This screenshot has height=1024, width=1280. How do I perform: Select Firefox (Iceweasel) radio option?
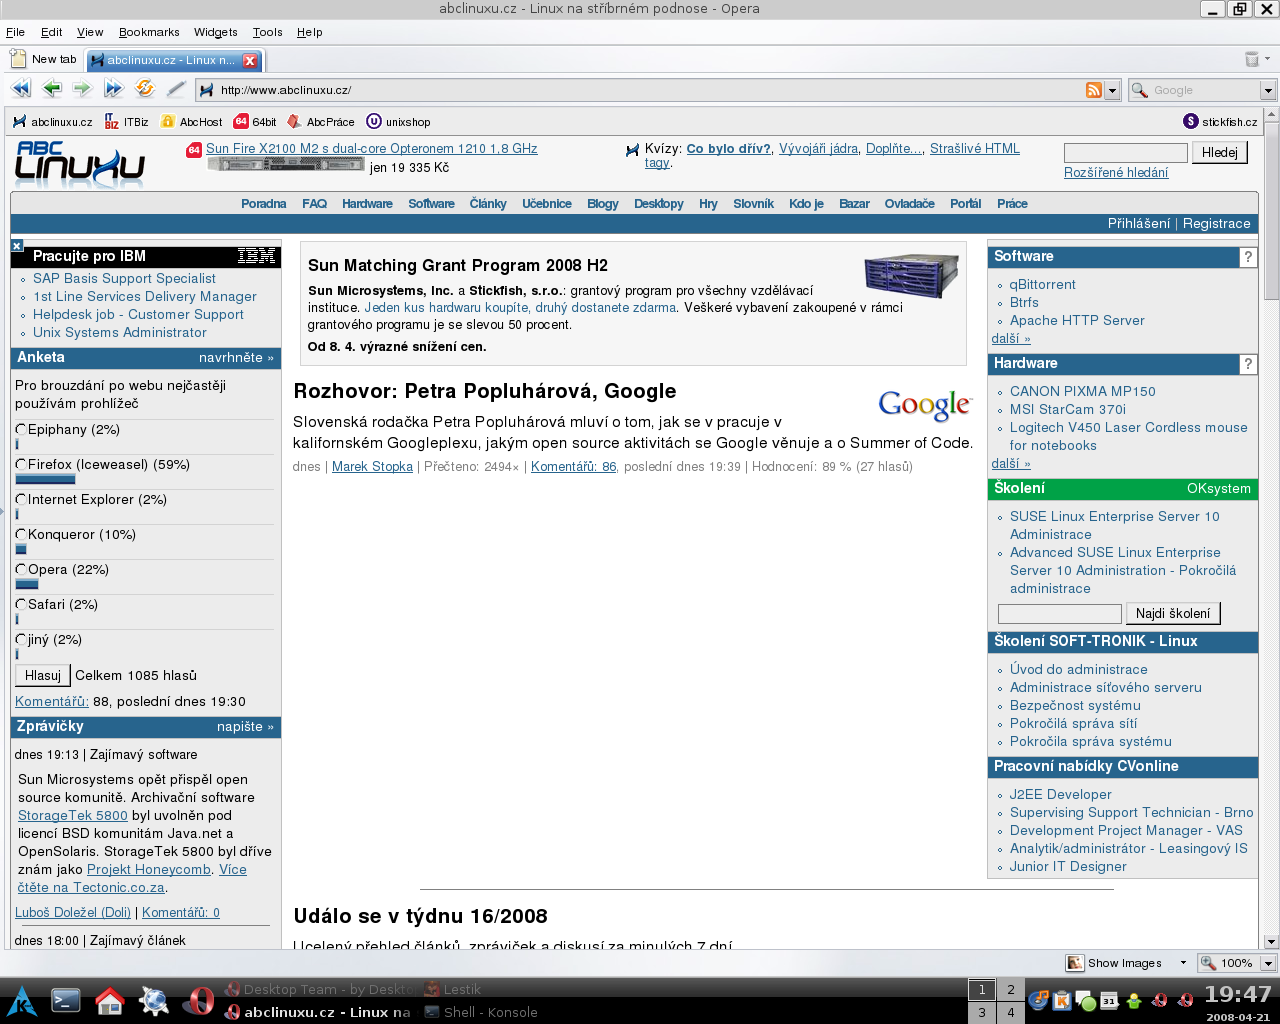[x=21, y=465]
